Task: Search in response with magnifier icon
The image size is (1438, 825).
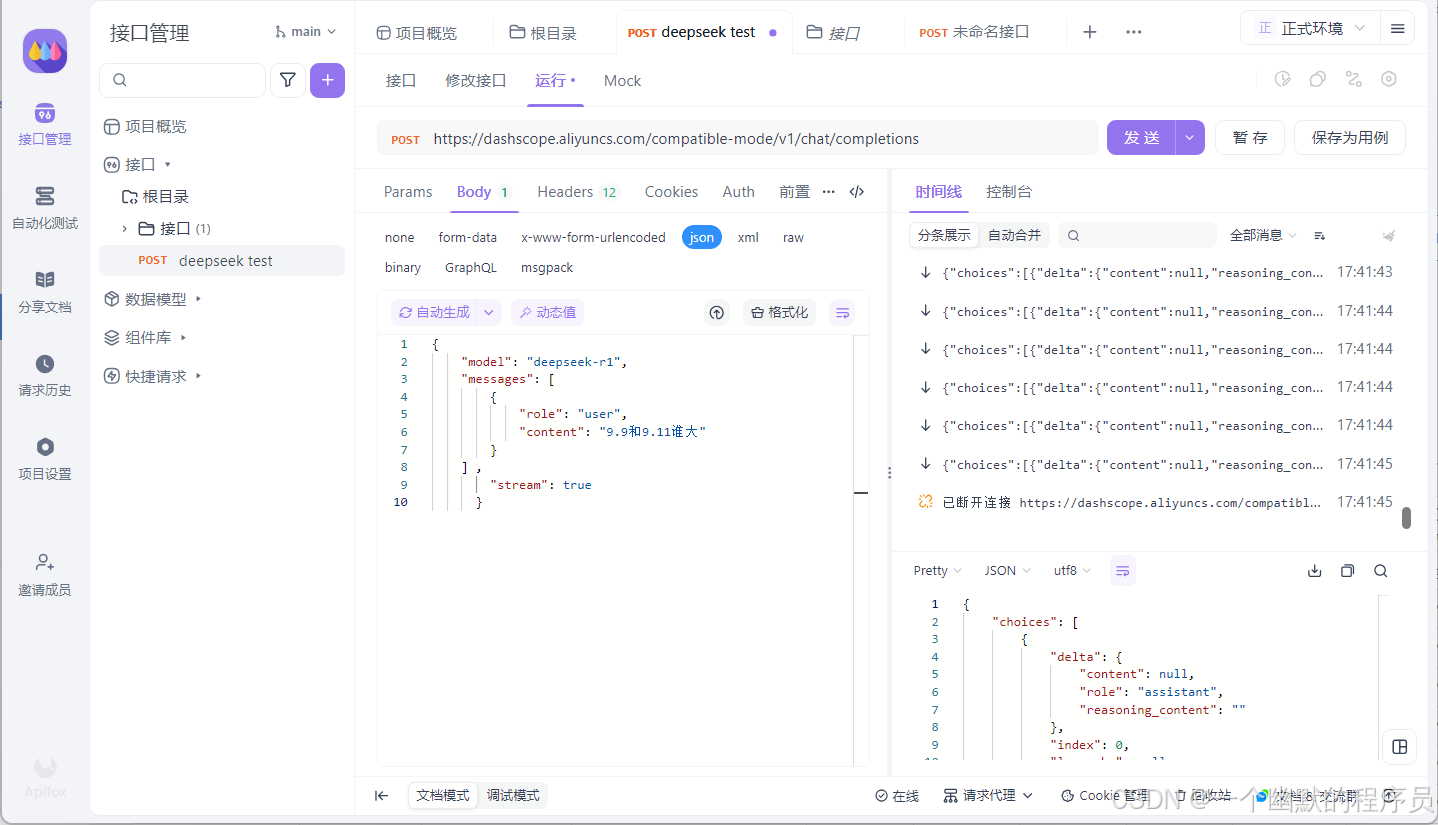Action: (1381, 571)
